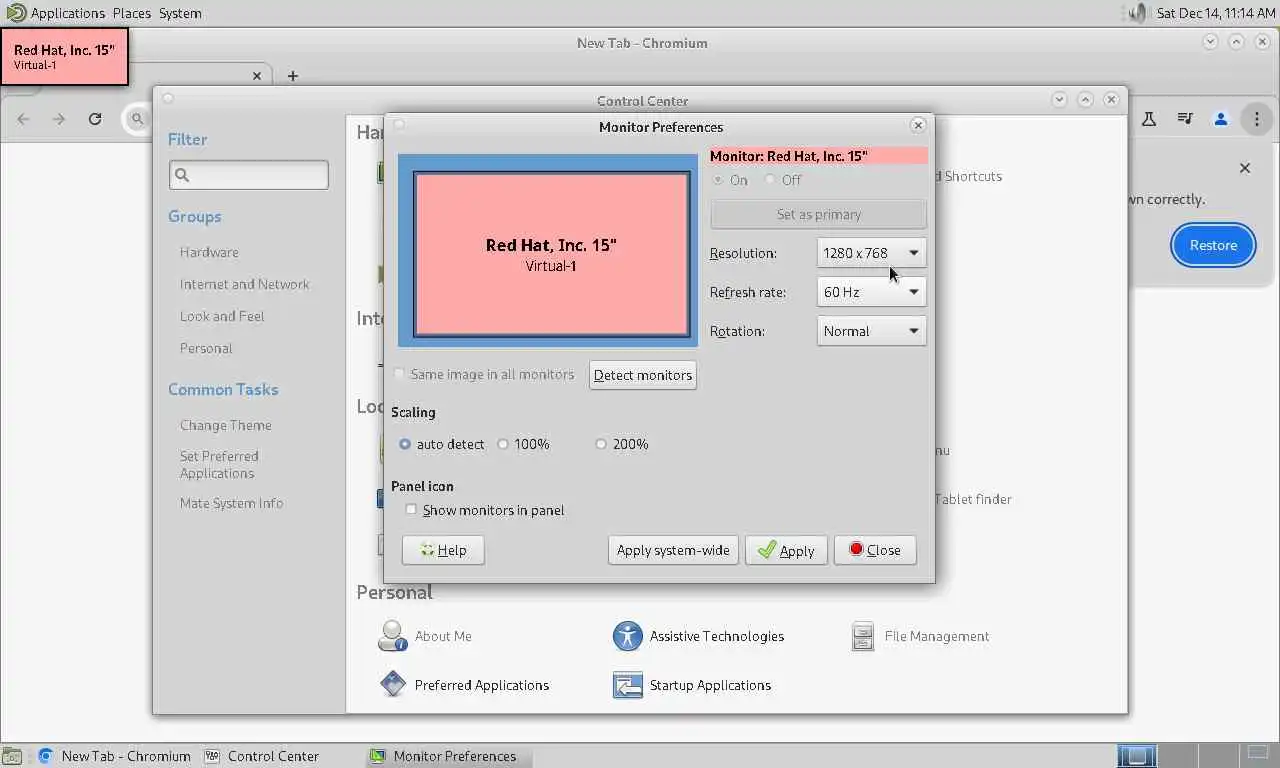Open the Rotation dropdown set to Normal
This screenshot has width=1280, height=768.
point(871,331)
